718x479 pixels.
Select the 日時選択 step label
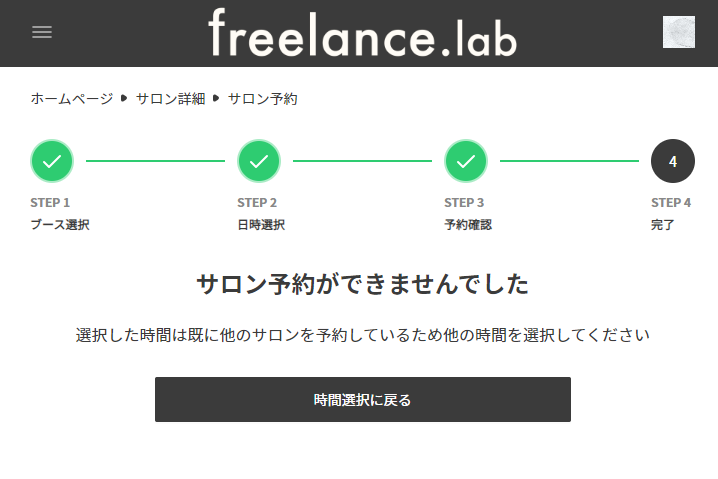click(x=261, y=225)
